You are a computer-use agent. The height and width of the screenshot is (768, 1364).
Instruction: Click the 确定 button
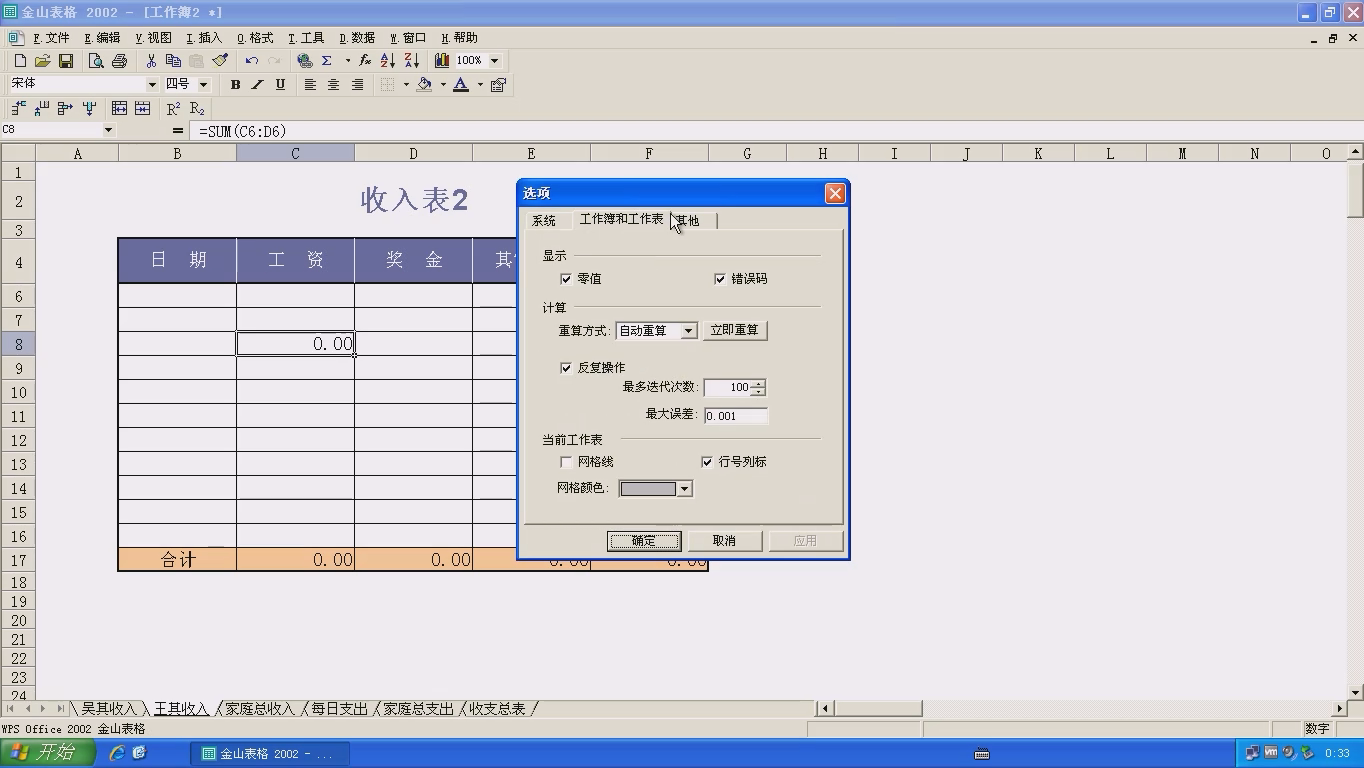644,541
